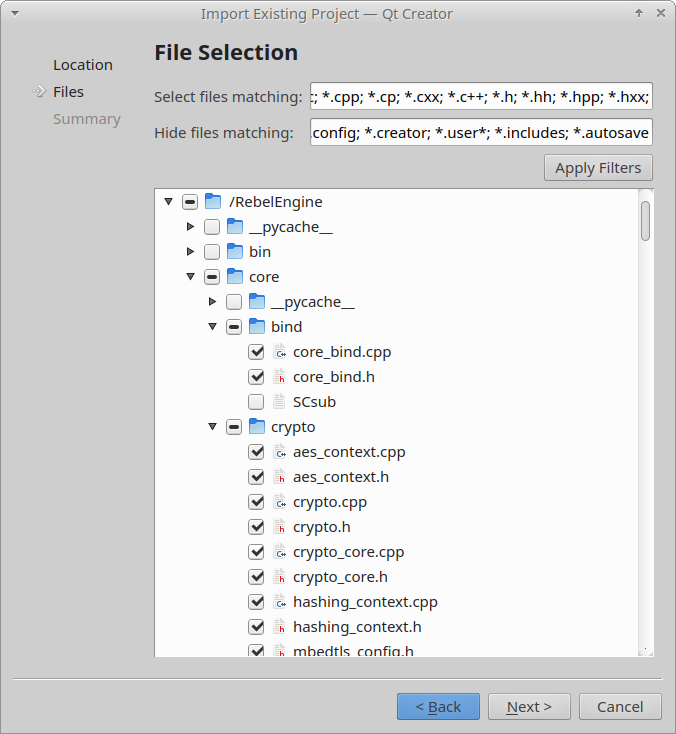The width and height of the screenshot is (676, 734).
Task: Collapse the crypto folder node
Action: click(x=213, y=427)
